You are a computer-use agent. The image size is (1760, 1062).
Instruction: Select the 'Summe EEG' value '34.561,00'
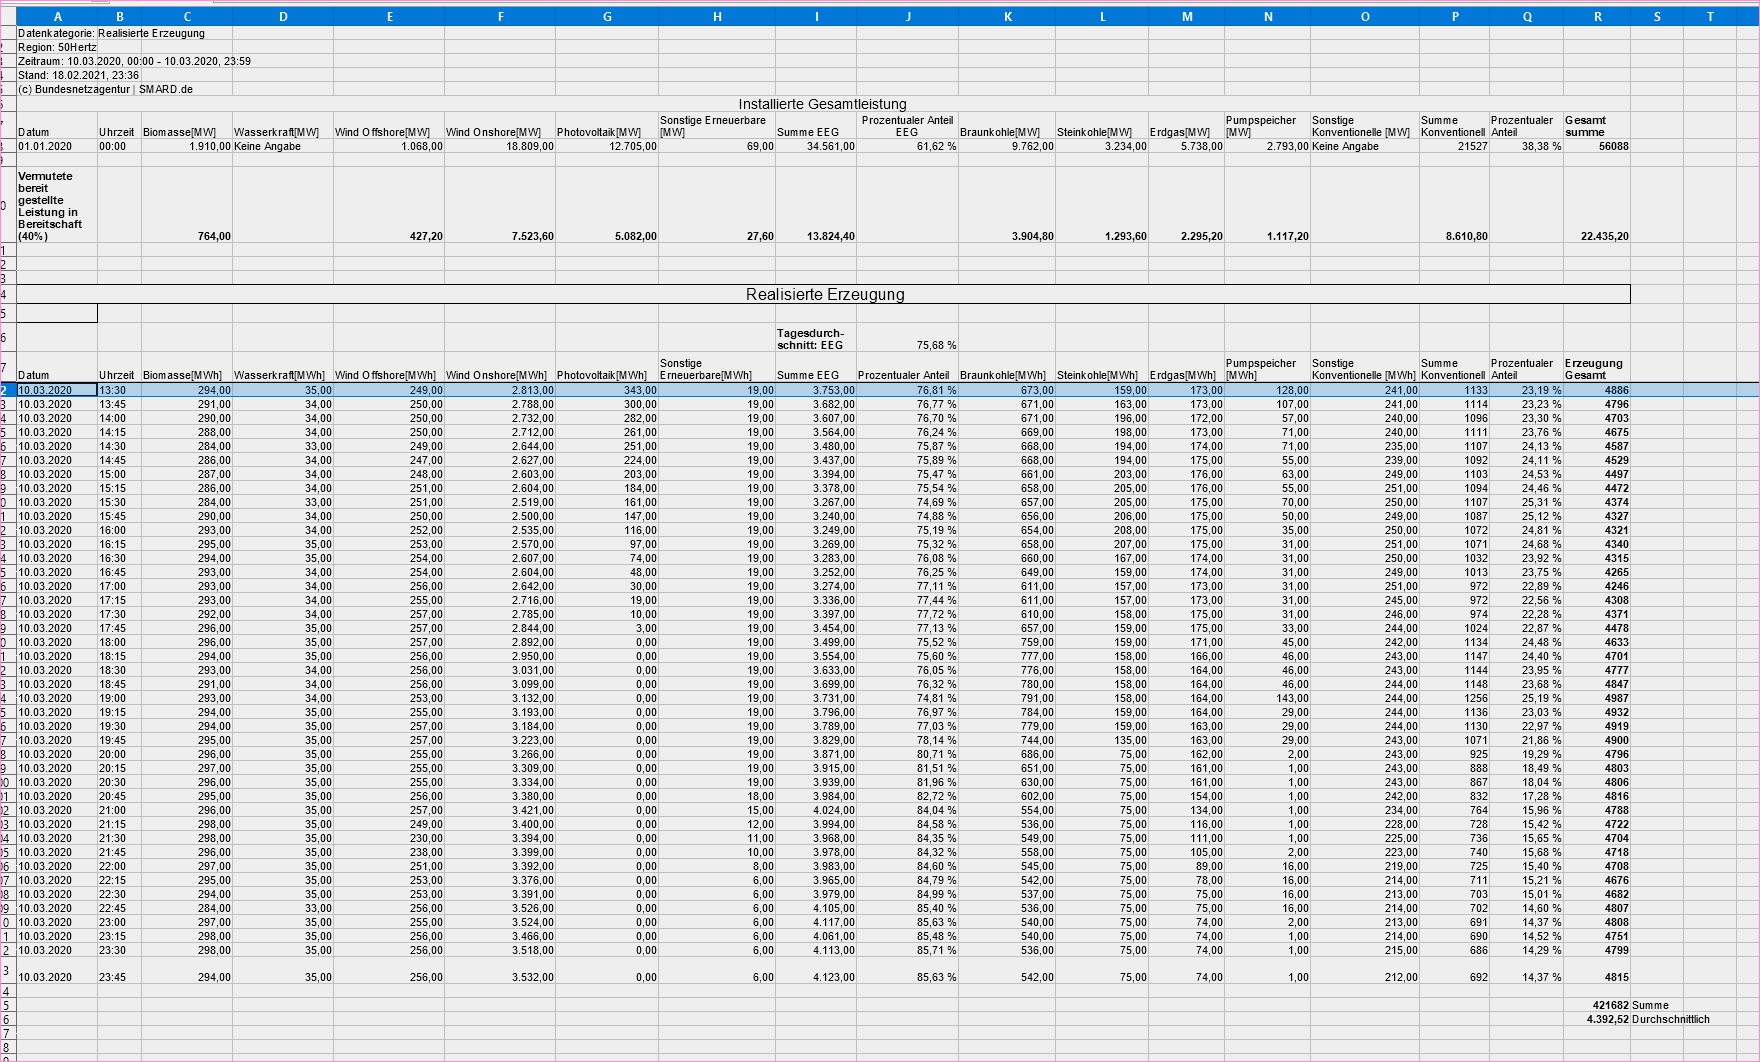tap(816, 146)
